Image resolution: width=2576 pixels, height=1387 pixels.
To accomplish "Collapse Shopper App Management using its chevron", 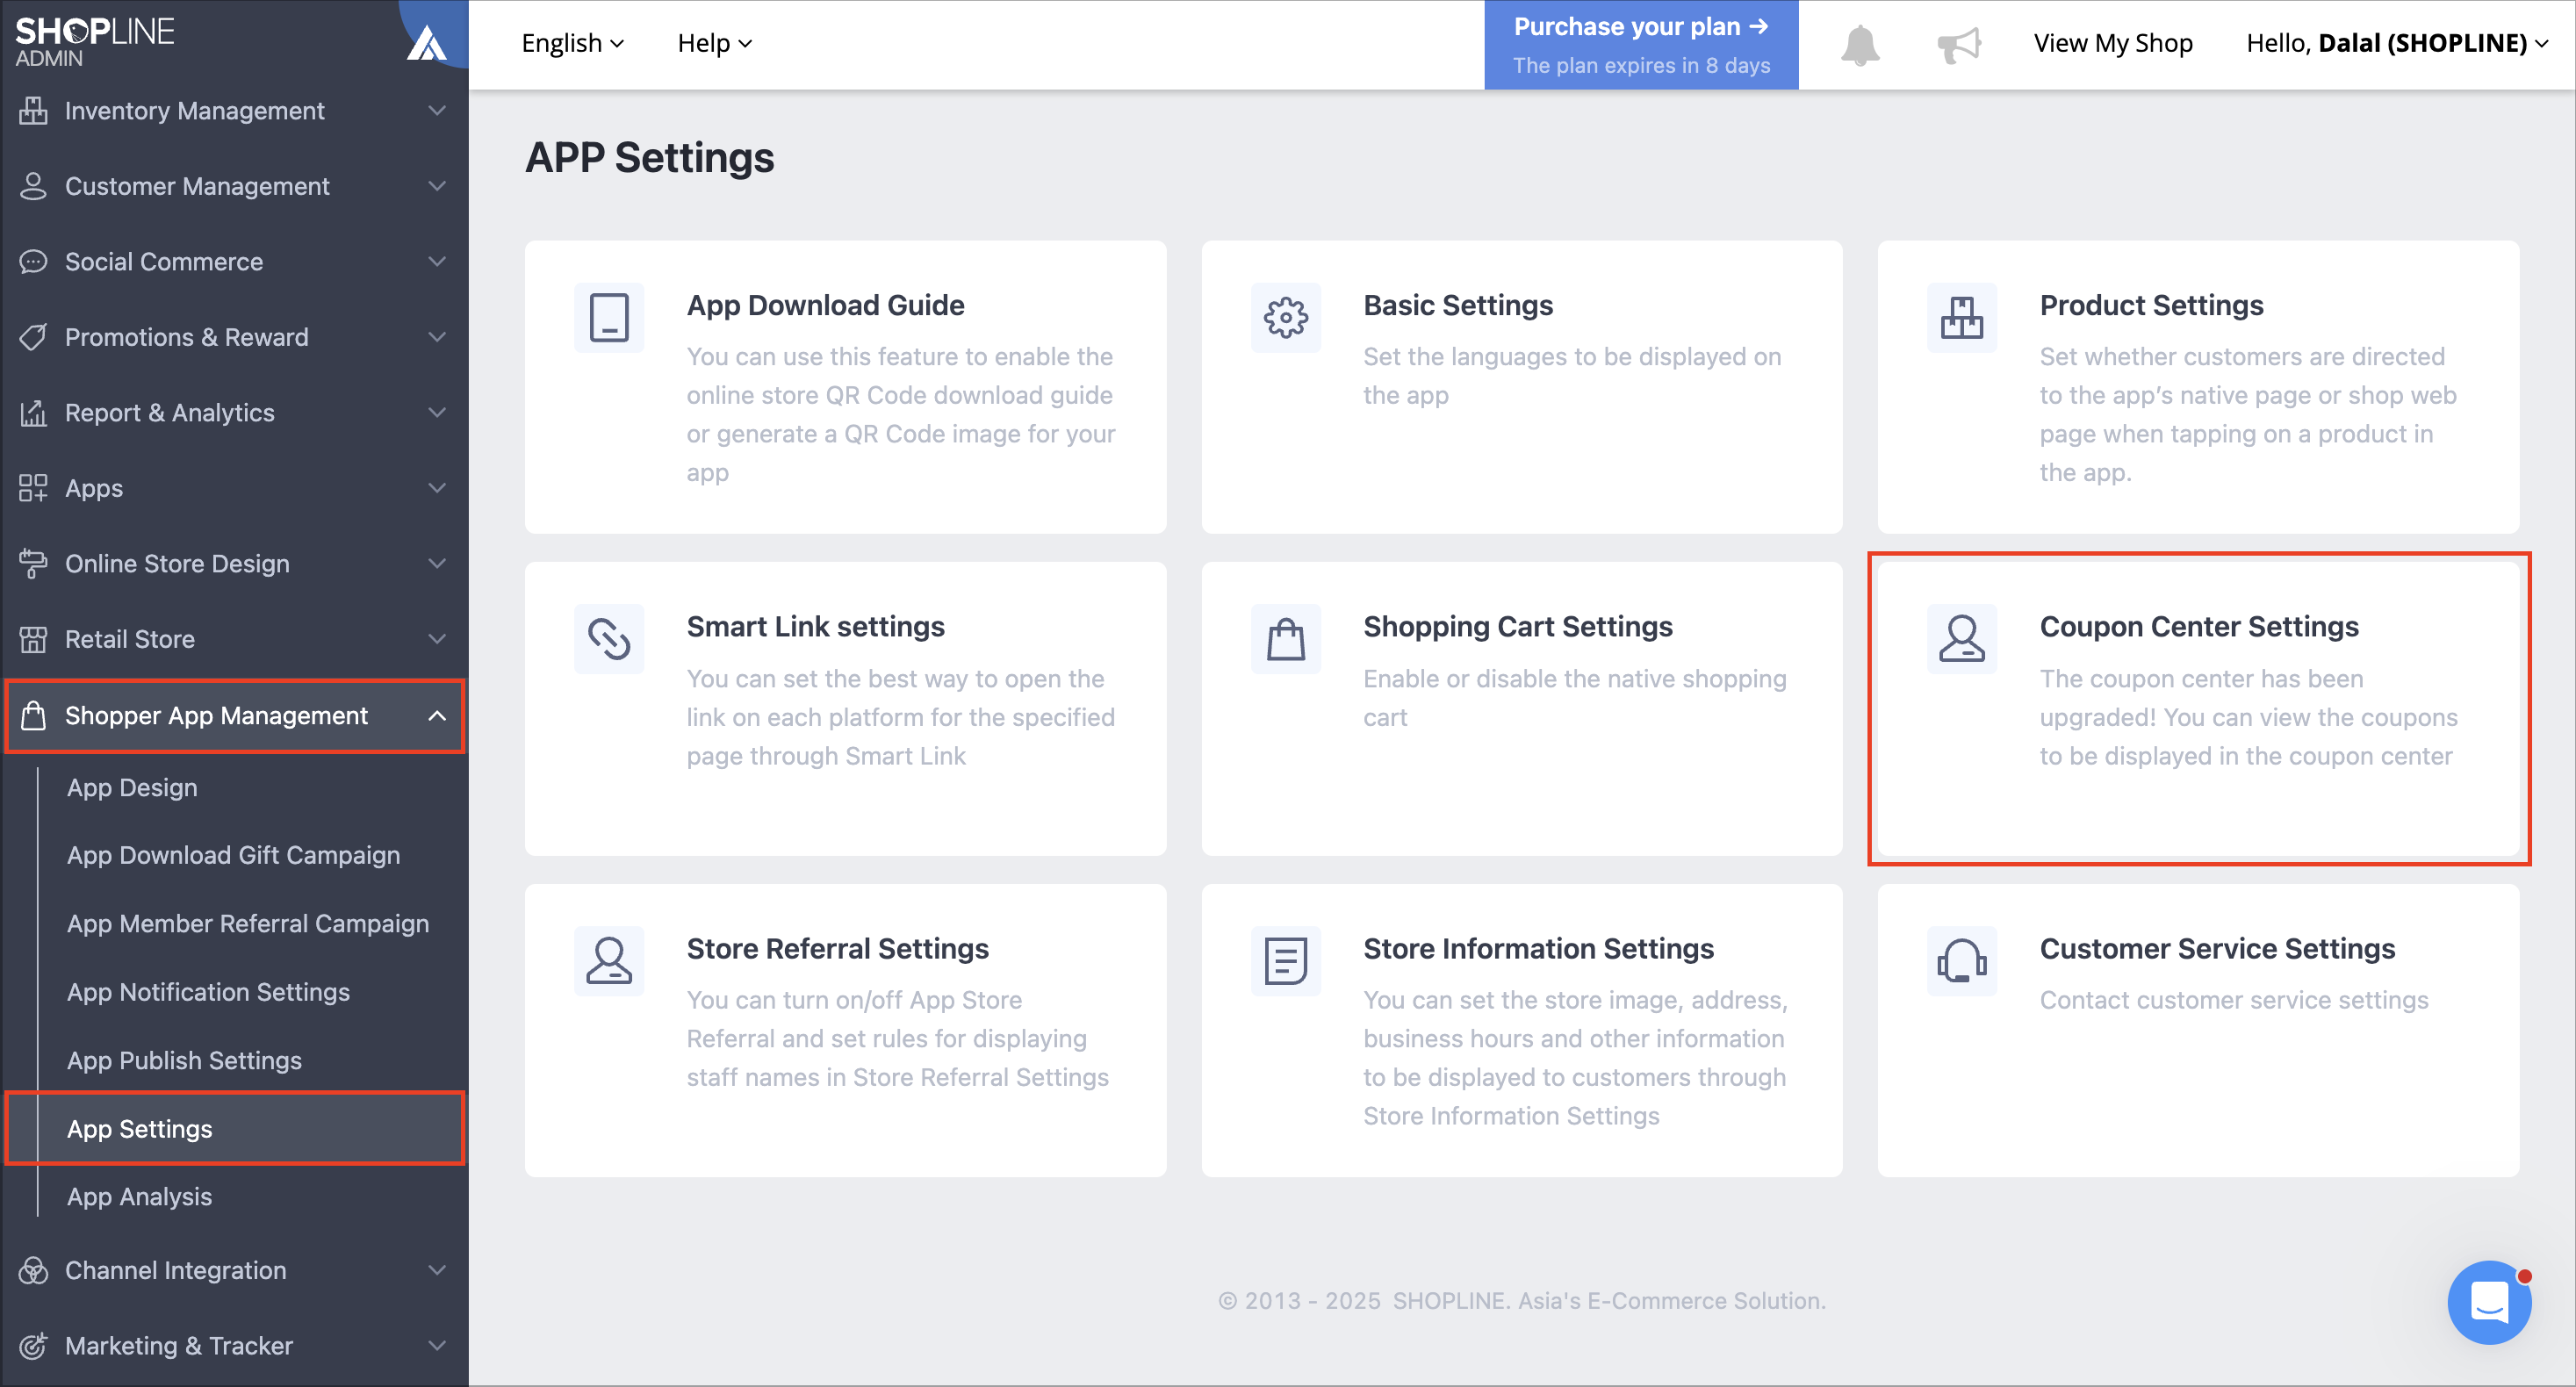I will pyautogui.click(x=437, y=716).
